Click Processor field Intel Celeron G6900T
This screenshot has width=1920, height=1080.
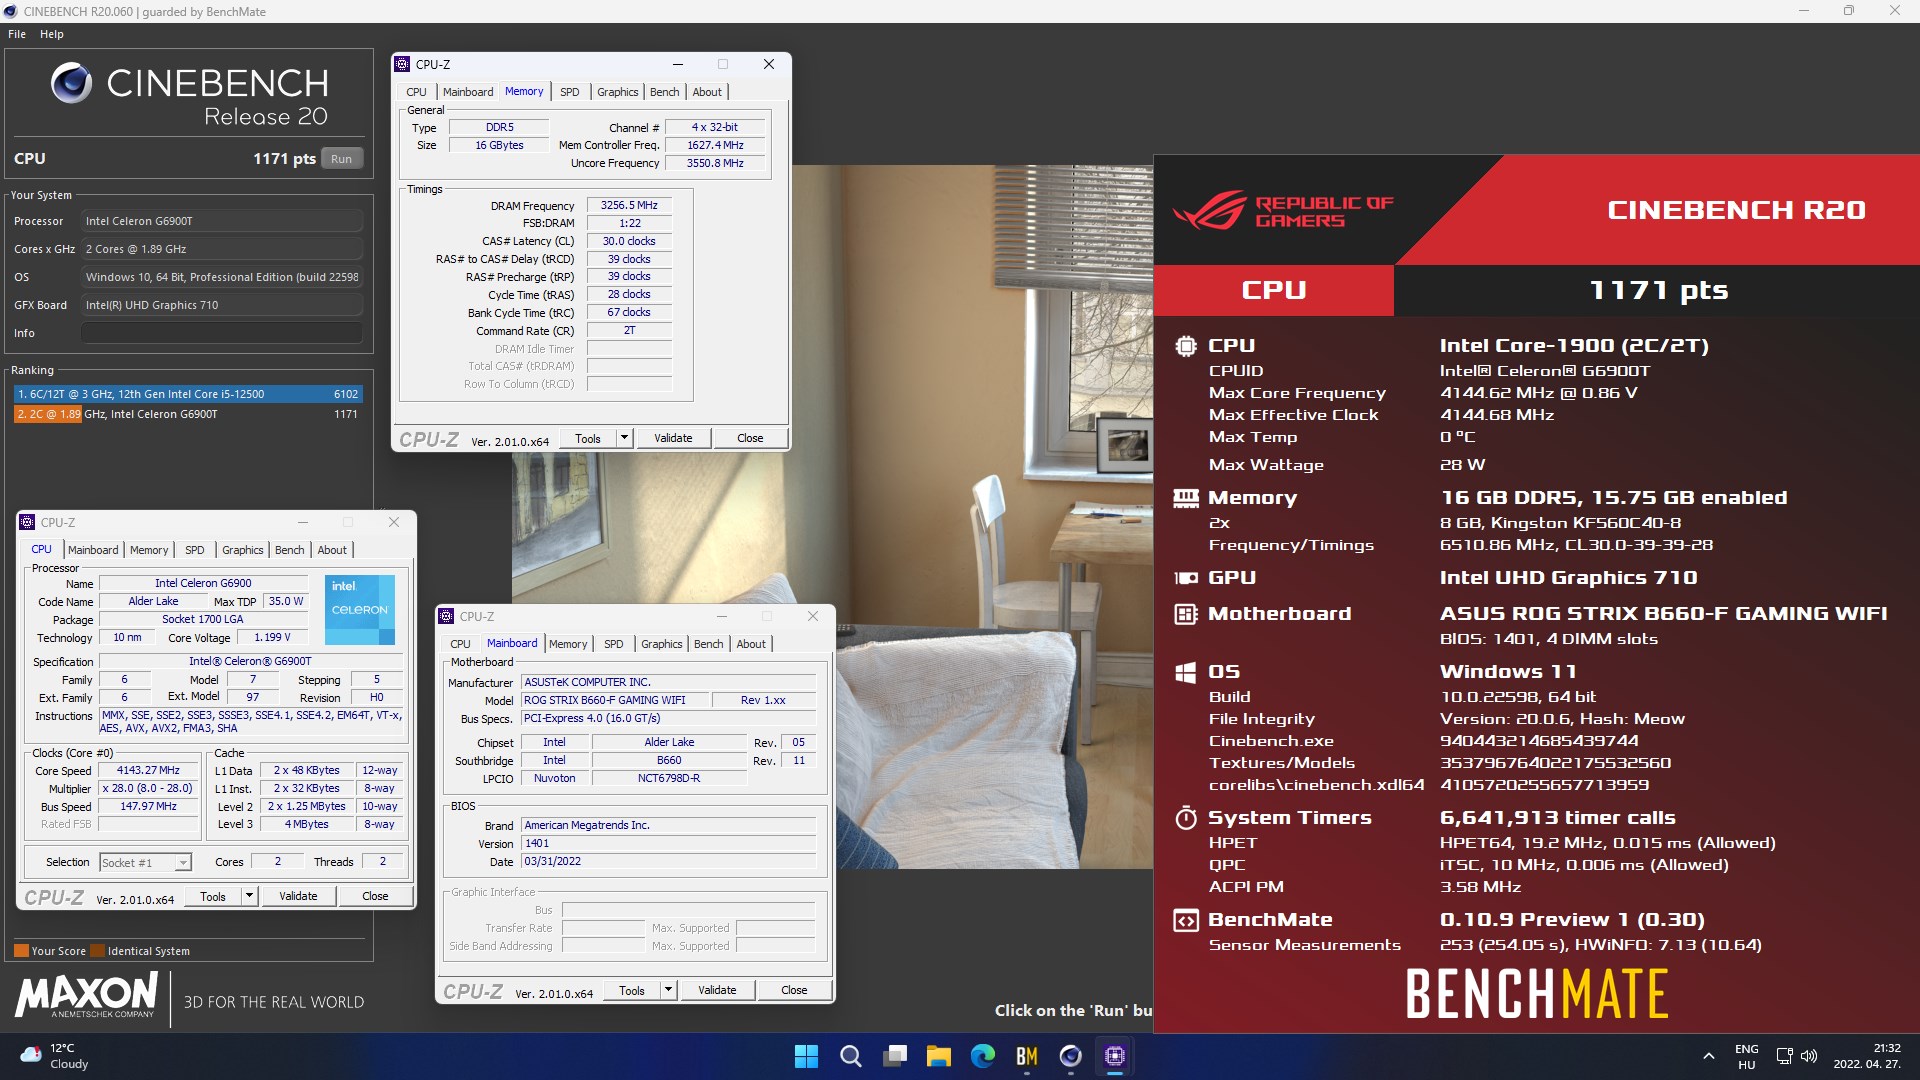point(222,221)
